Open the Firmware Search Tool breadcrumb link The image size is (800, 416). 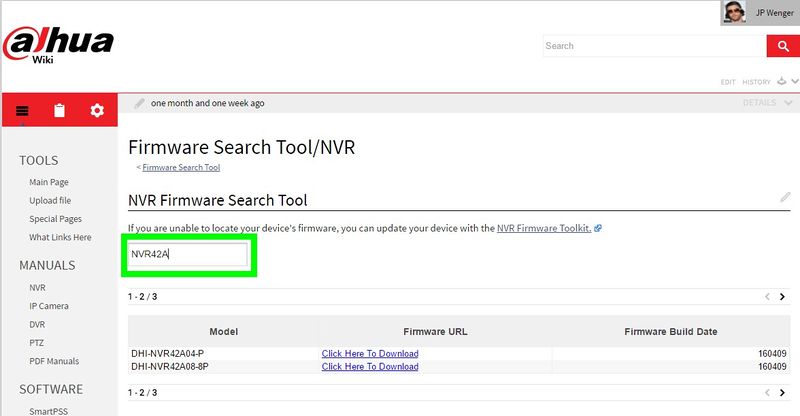(x=181, y=167)
